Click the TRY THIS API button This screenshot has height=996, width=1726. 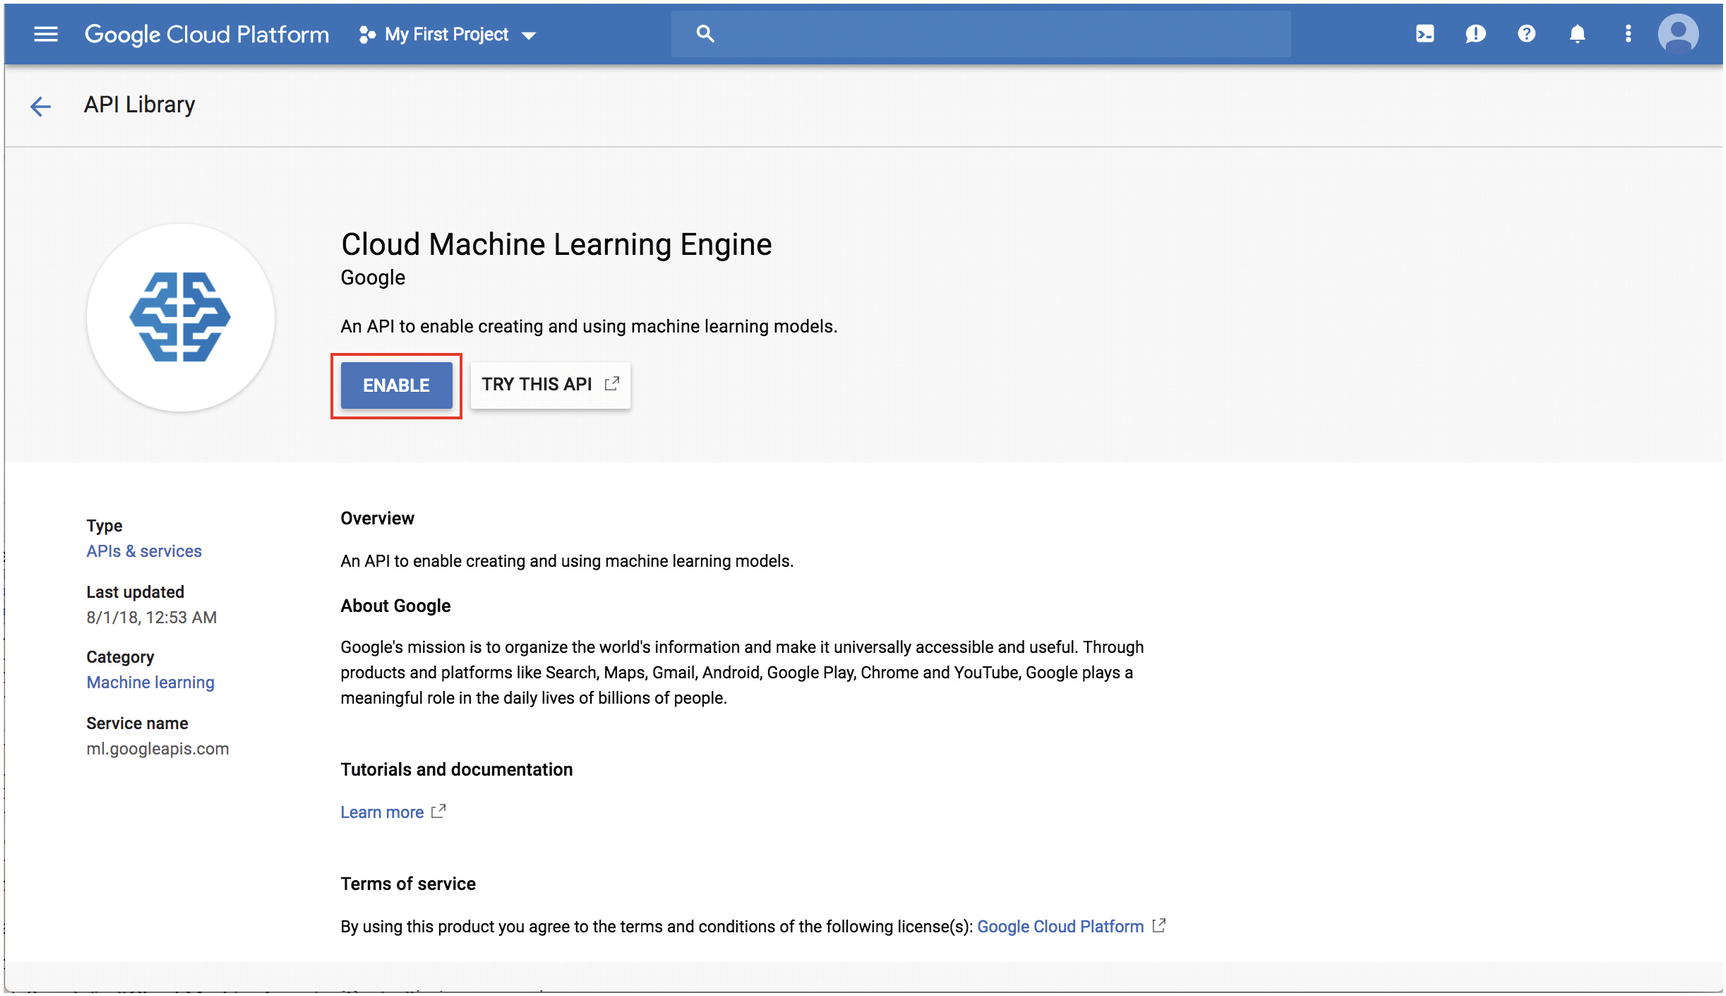tap(538, 384)
